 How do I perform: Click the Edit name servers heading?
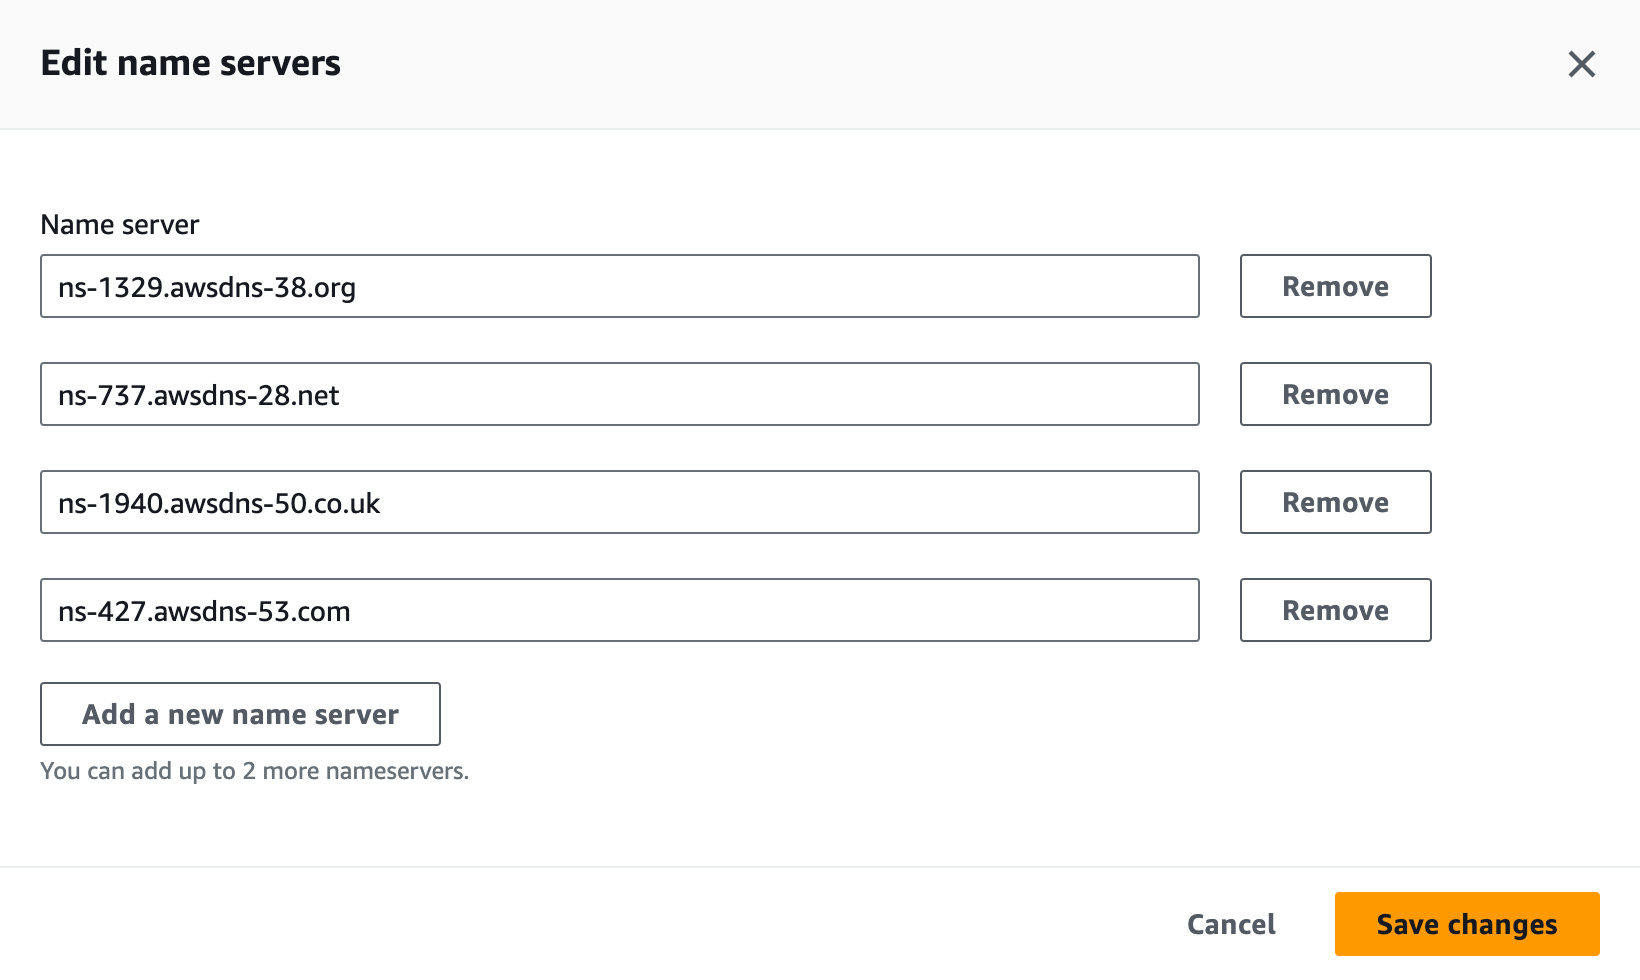click(191, 63)
